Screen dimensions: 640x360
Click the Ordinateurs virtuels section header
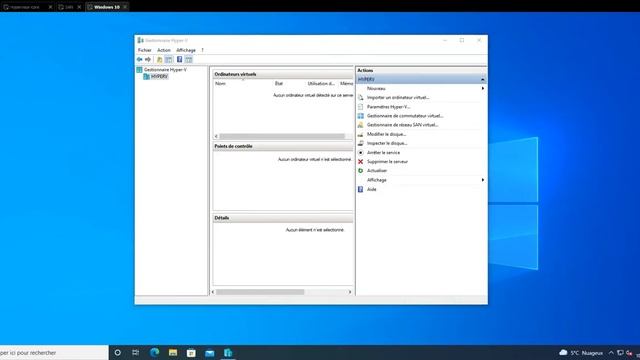click(x=283, y=74)
